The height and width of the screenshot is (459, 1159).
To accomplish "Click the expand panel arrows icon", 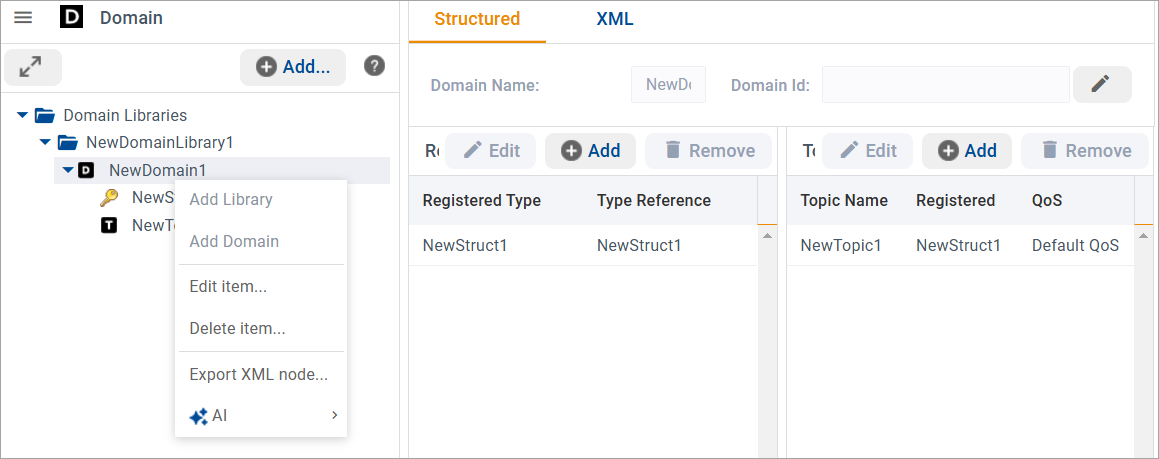I will tap(32, 67).
